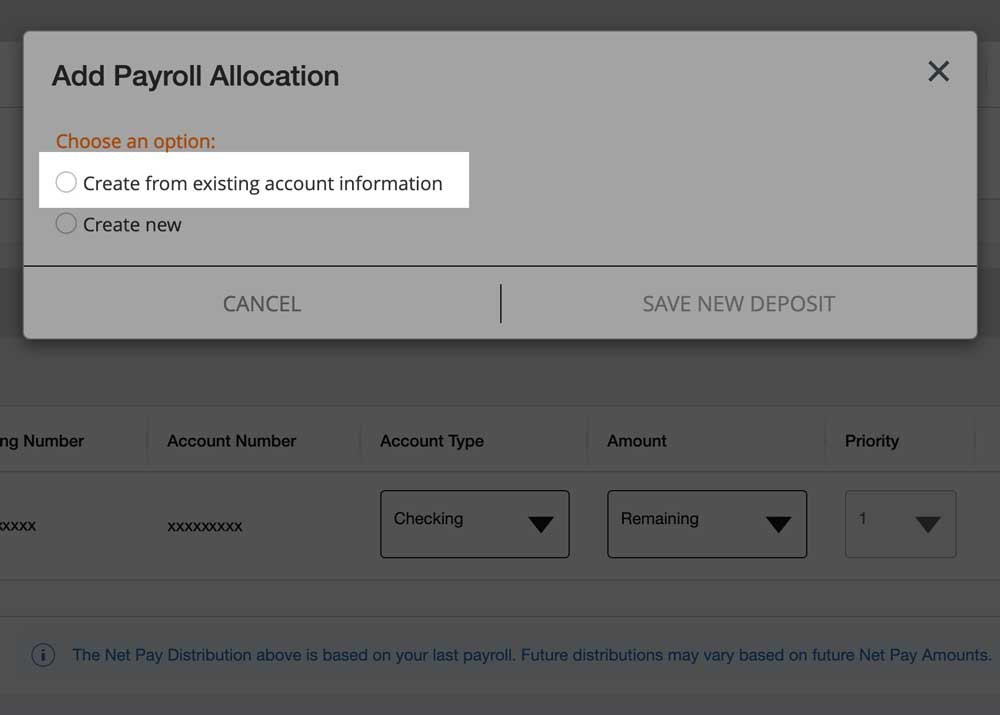Viewport: 1000px width, 715px height.
Task: Select the Create new option
Action: coord(130,223)
